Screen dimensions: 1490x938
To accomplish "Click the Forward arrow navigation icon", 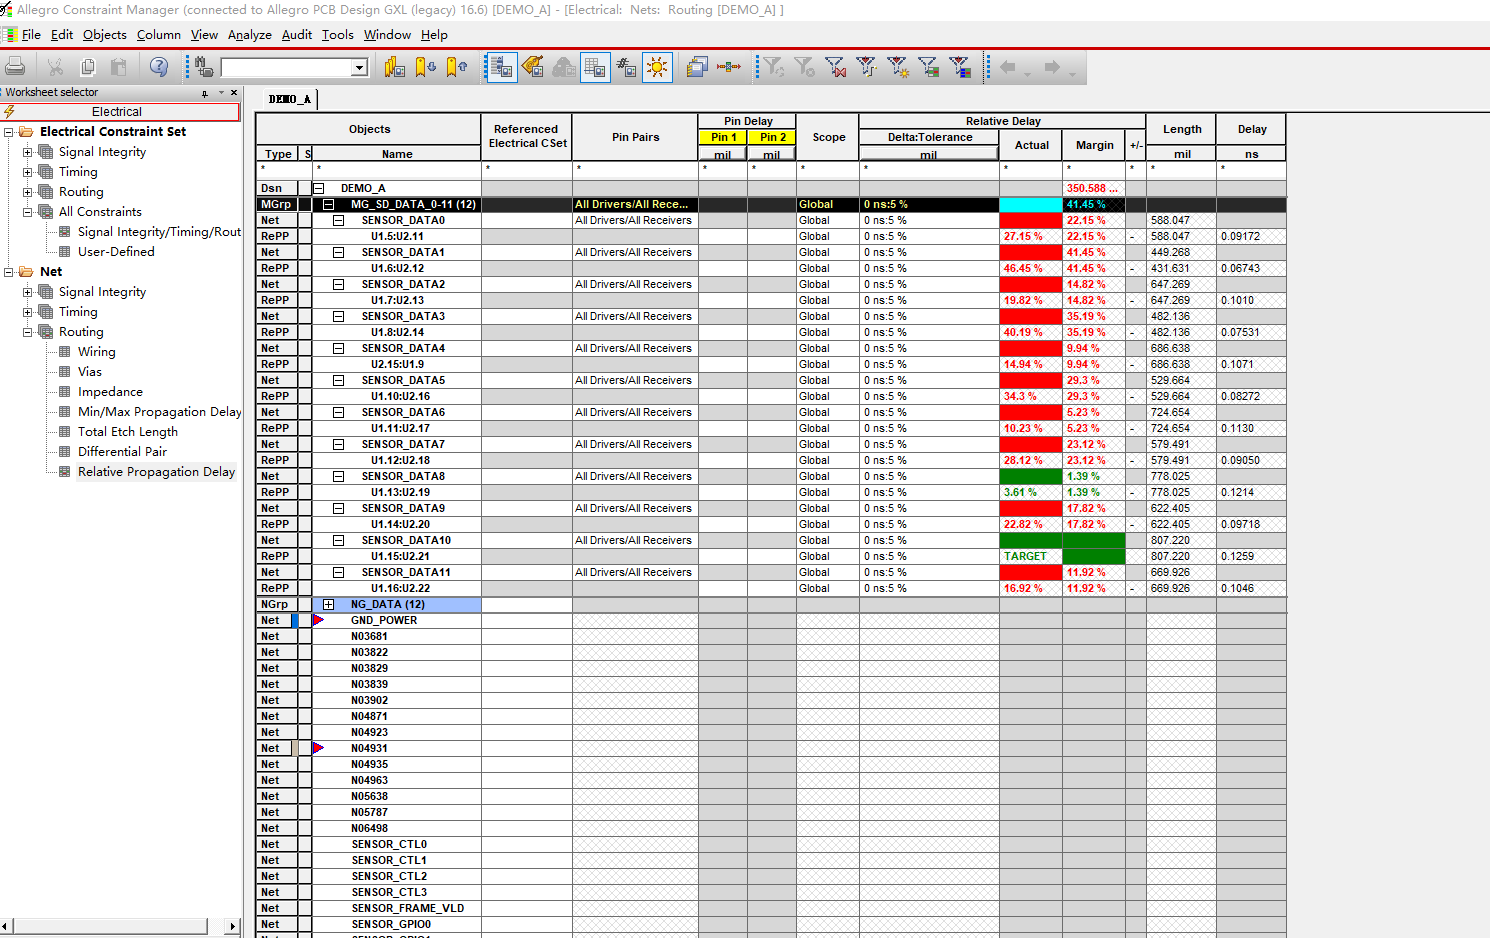I will tap(1052, 67).
